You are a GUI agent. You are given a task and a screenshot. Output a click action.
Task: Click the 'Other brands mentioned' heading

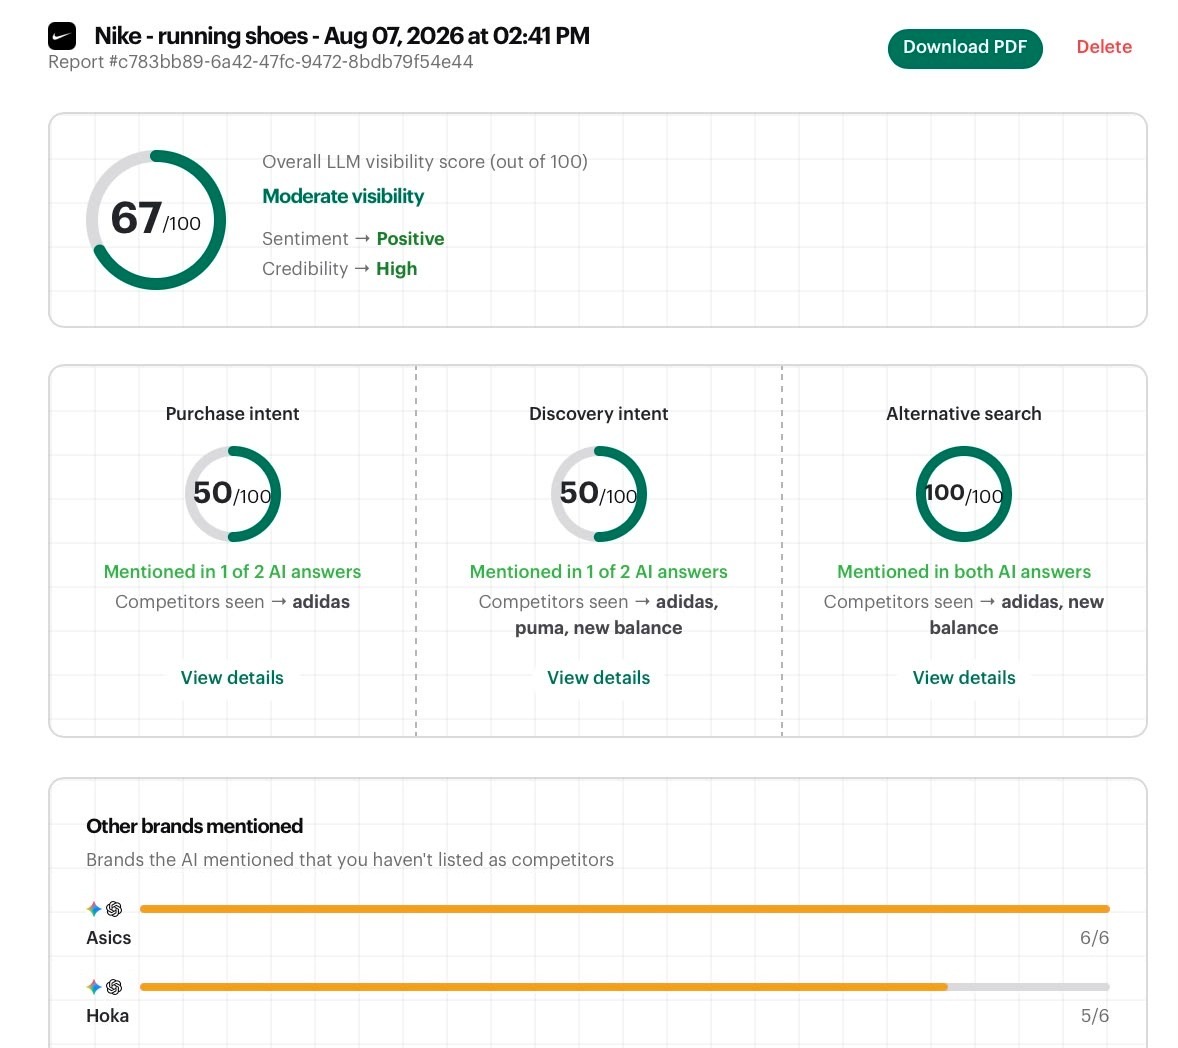pos(195,826)
